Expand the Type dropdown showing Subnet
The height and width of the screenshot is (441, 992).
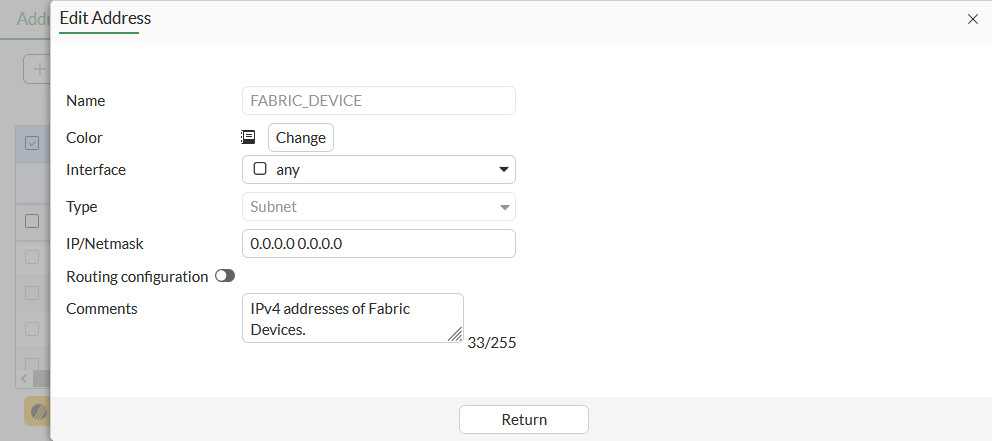click(x=378, y=207)
